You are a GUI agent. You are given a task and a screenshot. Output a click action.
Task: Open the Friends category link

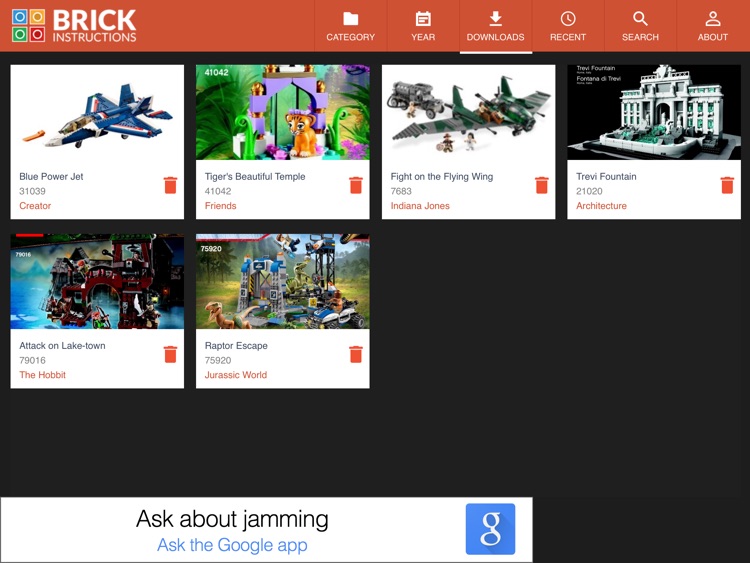pyautogui.click(x=221, y=206)
